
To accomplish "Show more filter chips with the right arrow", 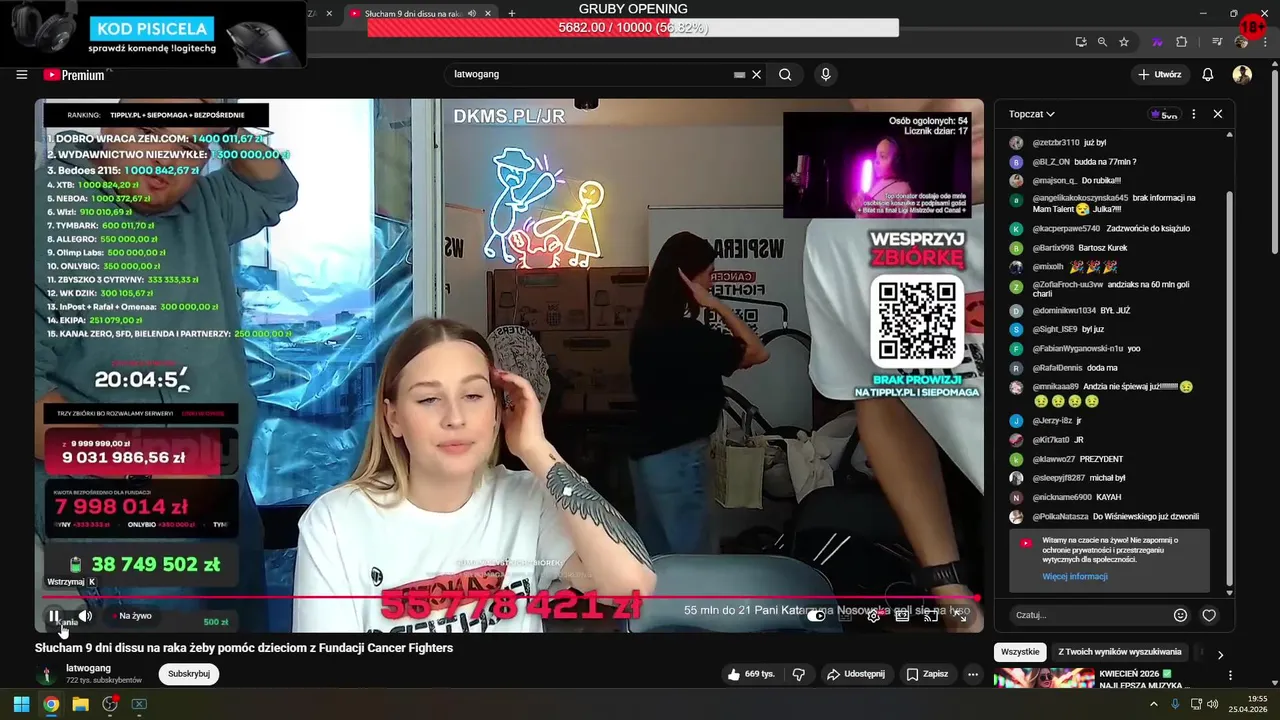I will click(x=1220, y=655).
